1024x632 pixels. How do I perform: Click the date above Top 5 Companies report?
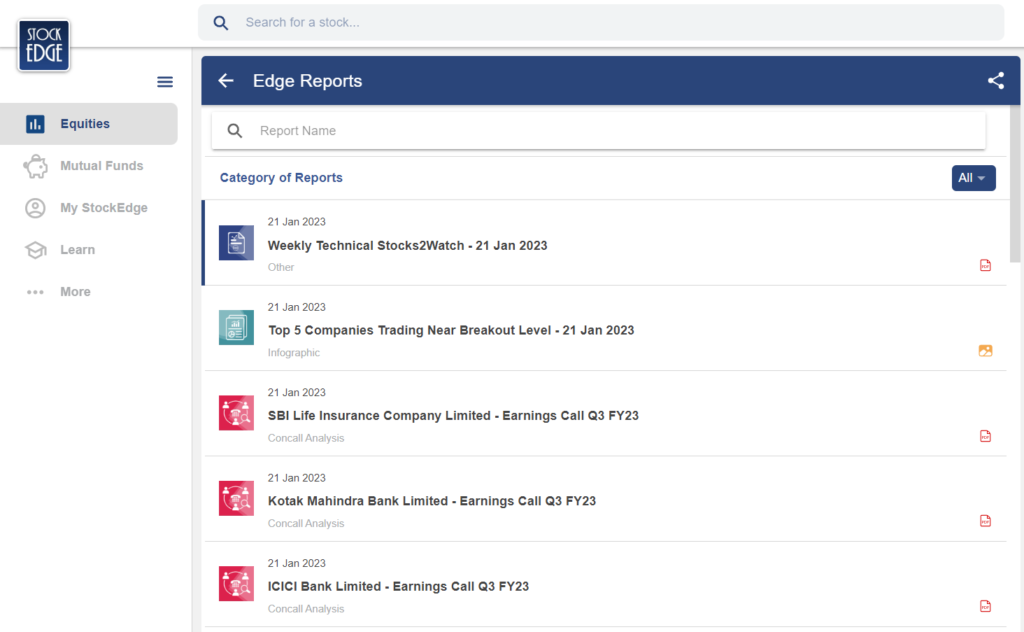click(x=296, y=307)
